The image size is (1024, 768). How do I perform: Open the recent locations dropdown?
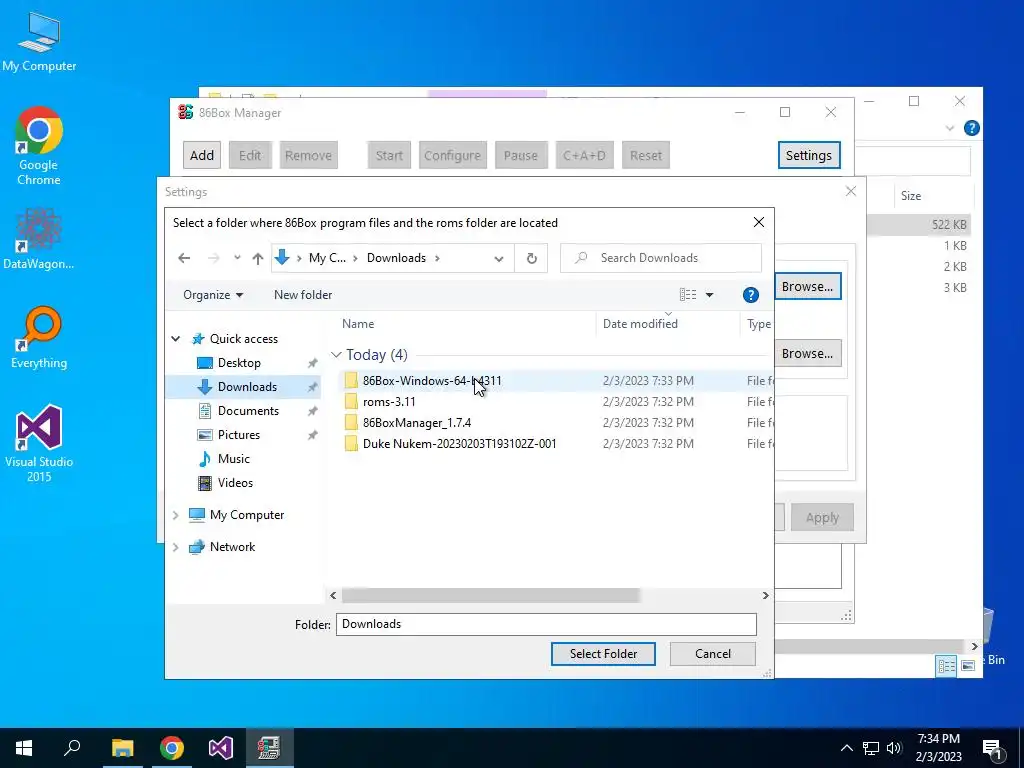(x=236, y=258)
